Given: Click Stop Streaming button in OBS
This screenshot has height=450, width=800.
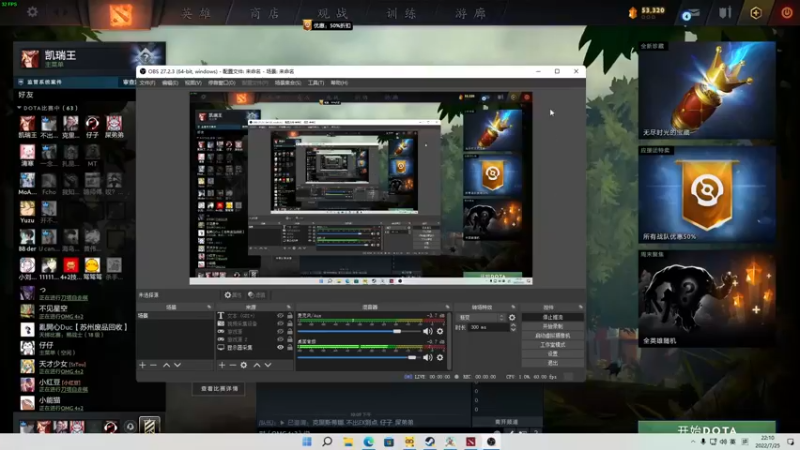Looking at the screenshot, I should pyautogui.click(x=553, y=317).
